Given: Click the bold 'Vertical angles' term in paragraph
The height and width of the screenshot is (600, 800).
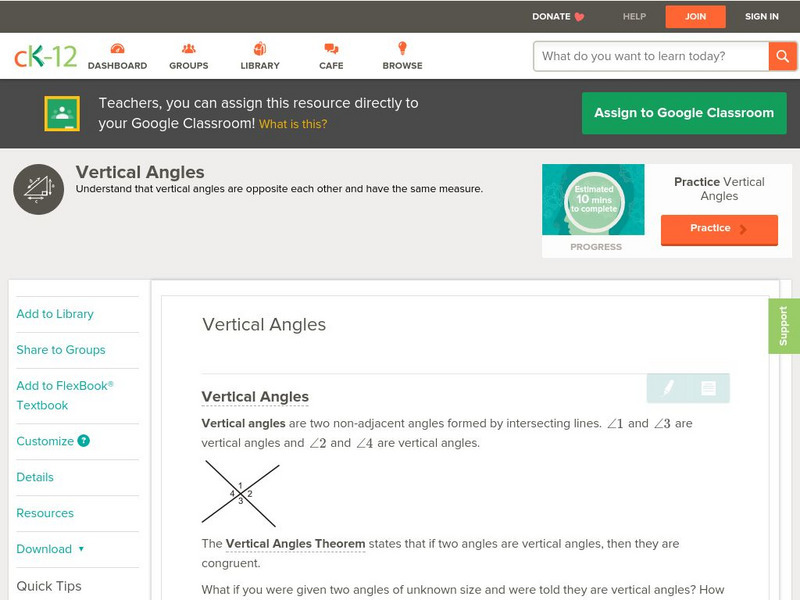Looking at the screenshot, I should coord(243,423).
